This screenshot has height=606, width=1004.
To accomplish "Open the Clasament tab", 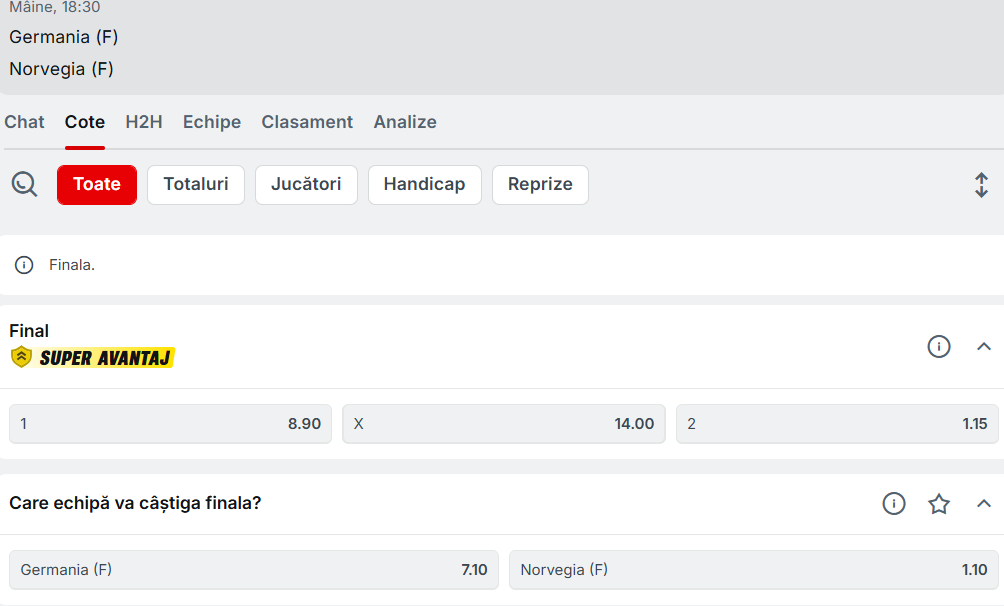I will click(307, 122).
